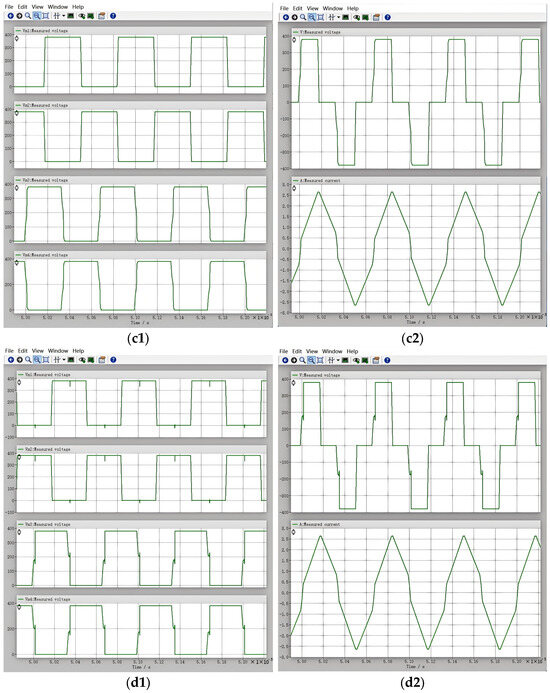
Task: Expand the Vm3 plot using its diamond handle in (c1)
Action: coord(17,188)
